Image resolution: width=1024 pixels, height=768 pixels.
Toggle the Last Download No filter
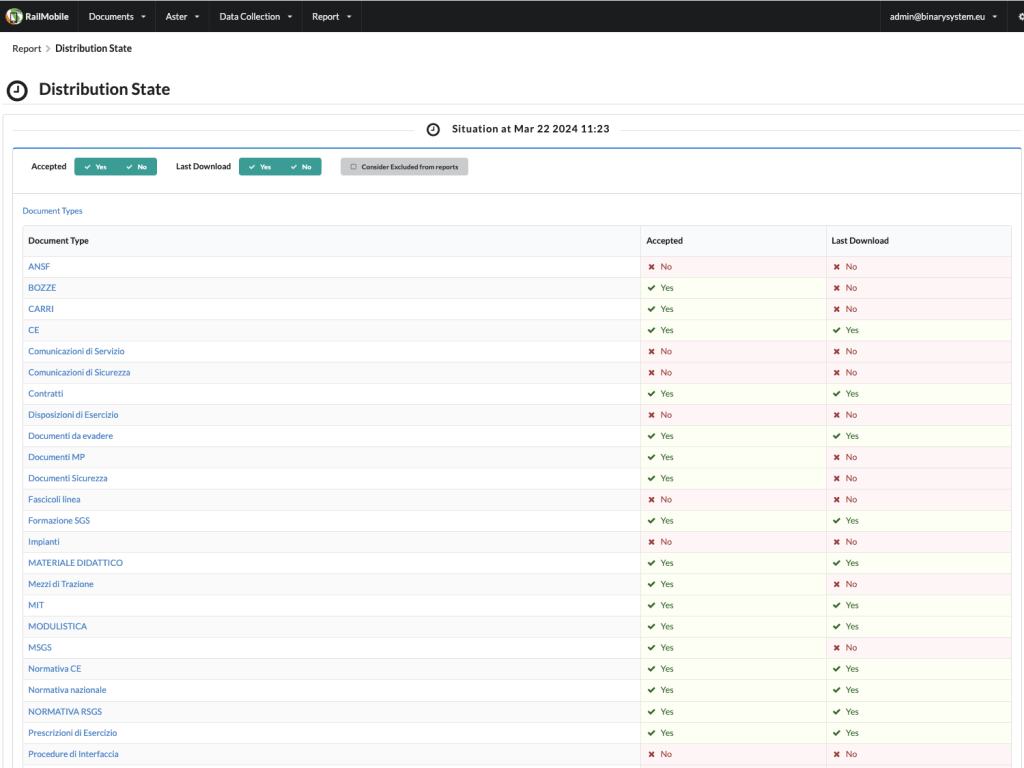click(x=301, y=167)
